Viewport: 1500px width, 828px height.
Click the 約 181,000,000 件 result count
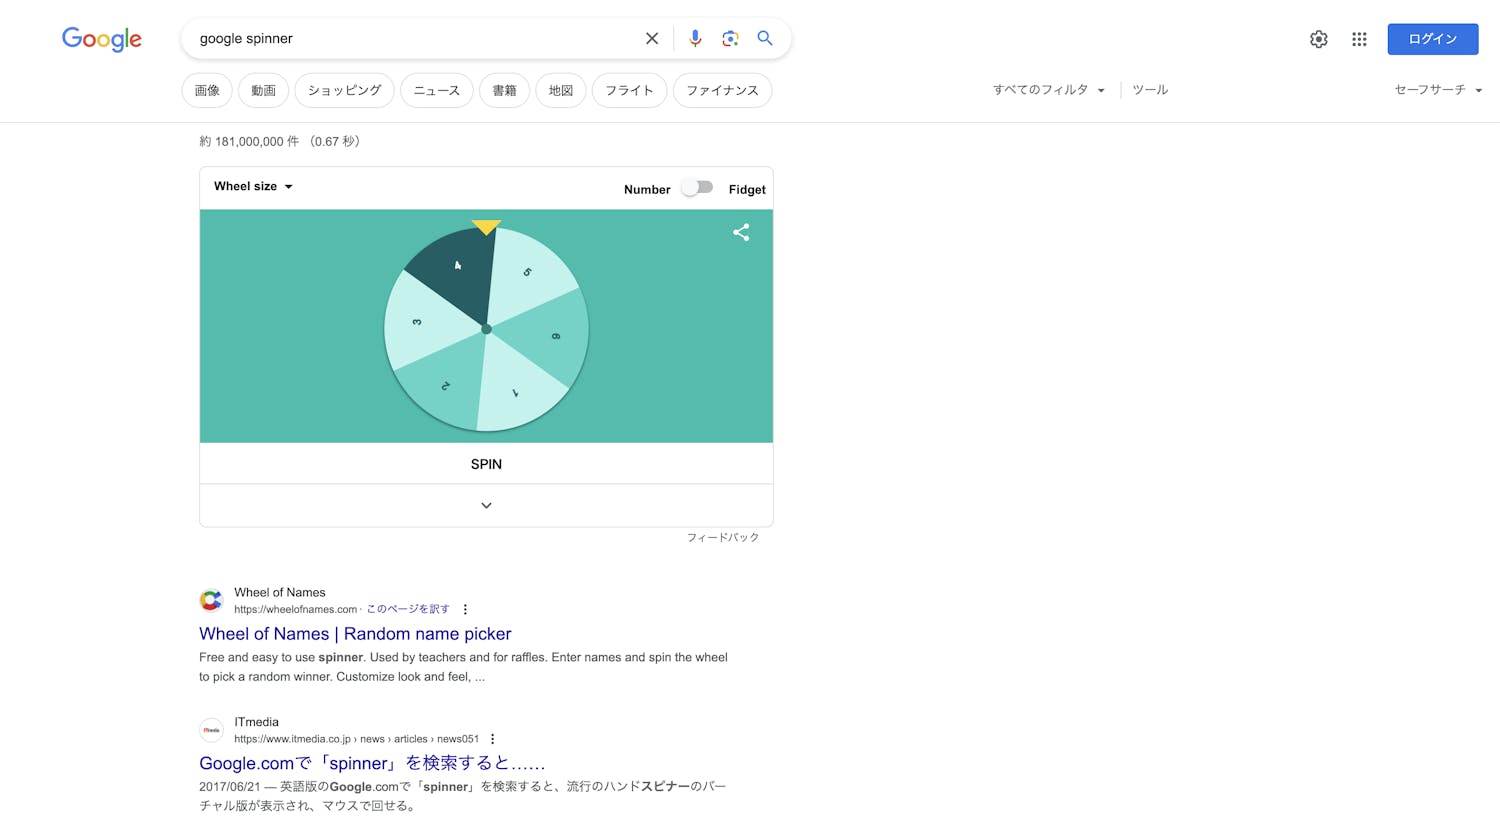pos(249,142)
